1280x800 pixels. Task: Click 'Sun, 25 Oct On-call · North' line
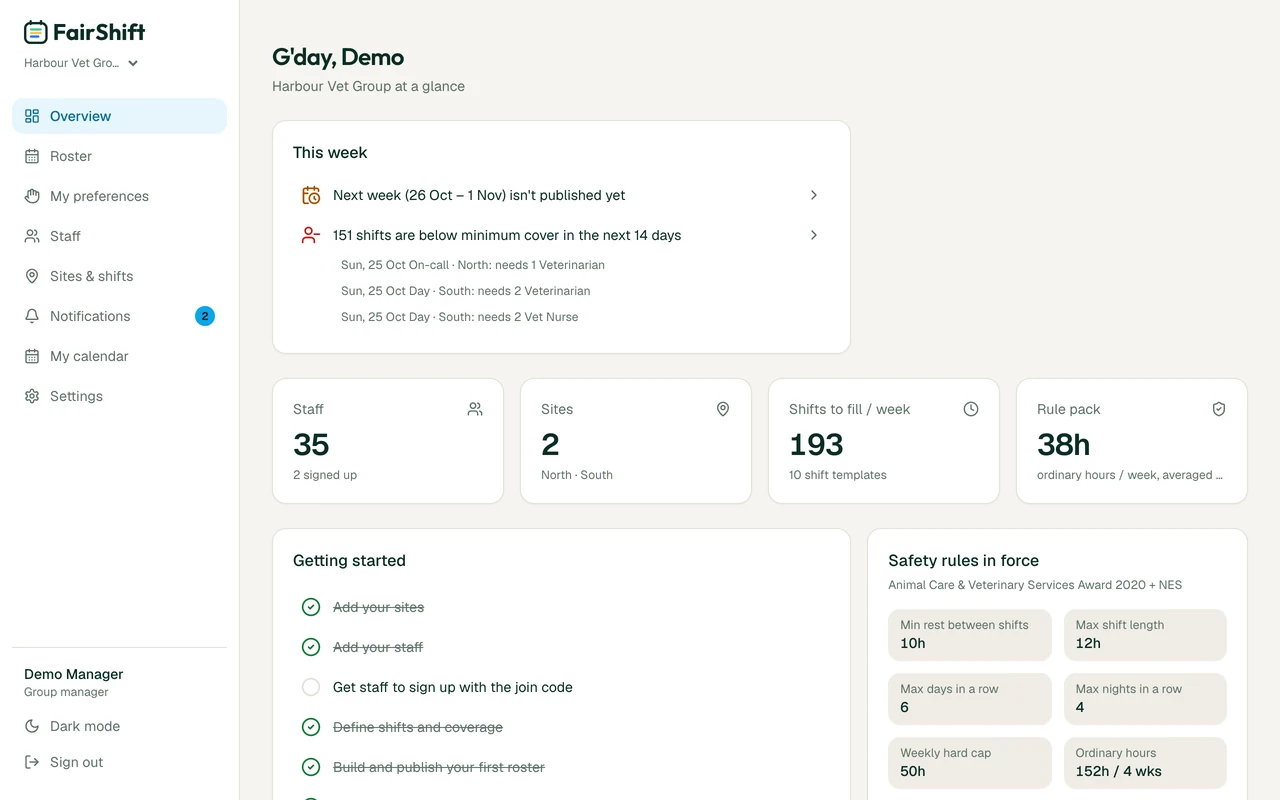(473, 265)
